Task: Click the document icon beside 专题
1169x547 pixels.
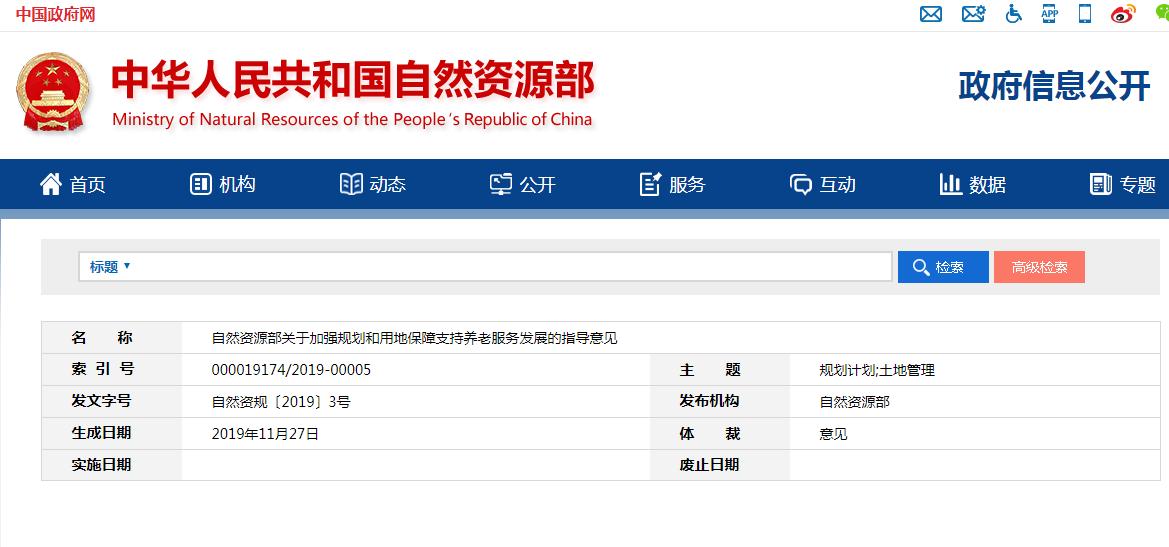Action: (x=1100, y=184)
